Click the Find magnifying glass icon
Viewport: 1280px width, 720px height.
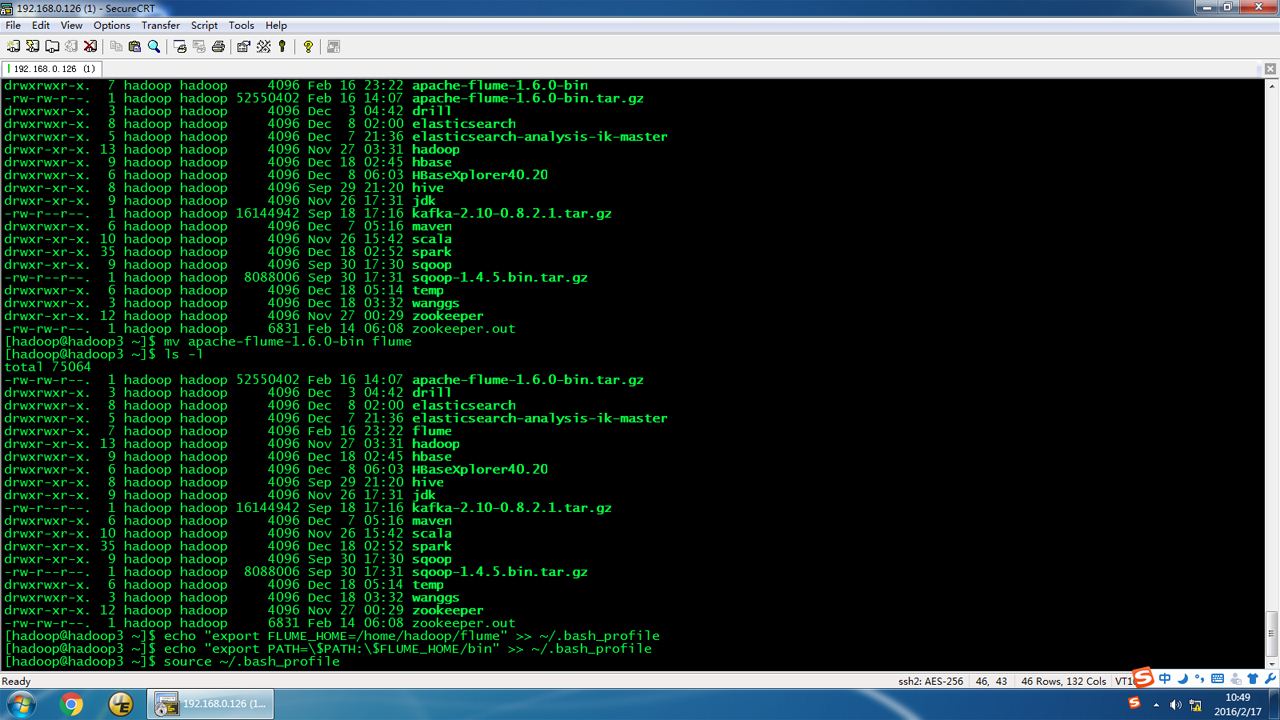click(x=154, y=46)
